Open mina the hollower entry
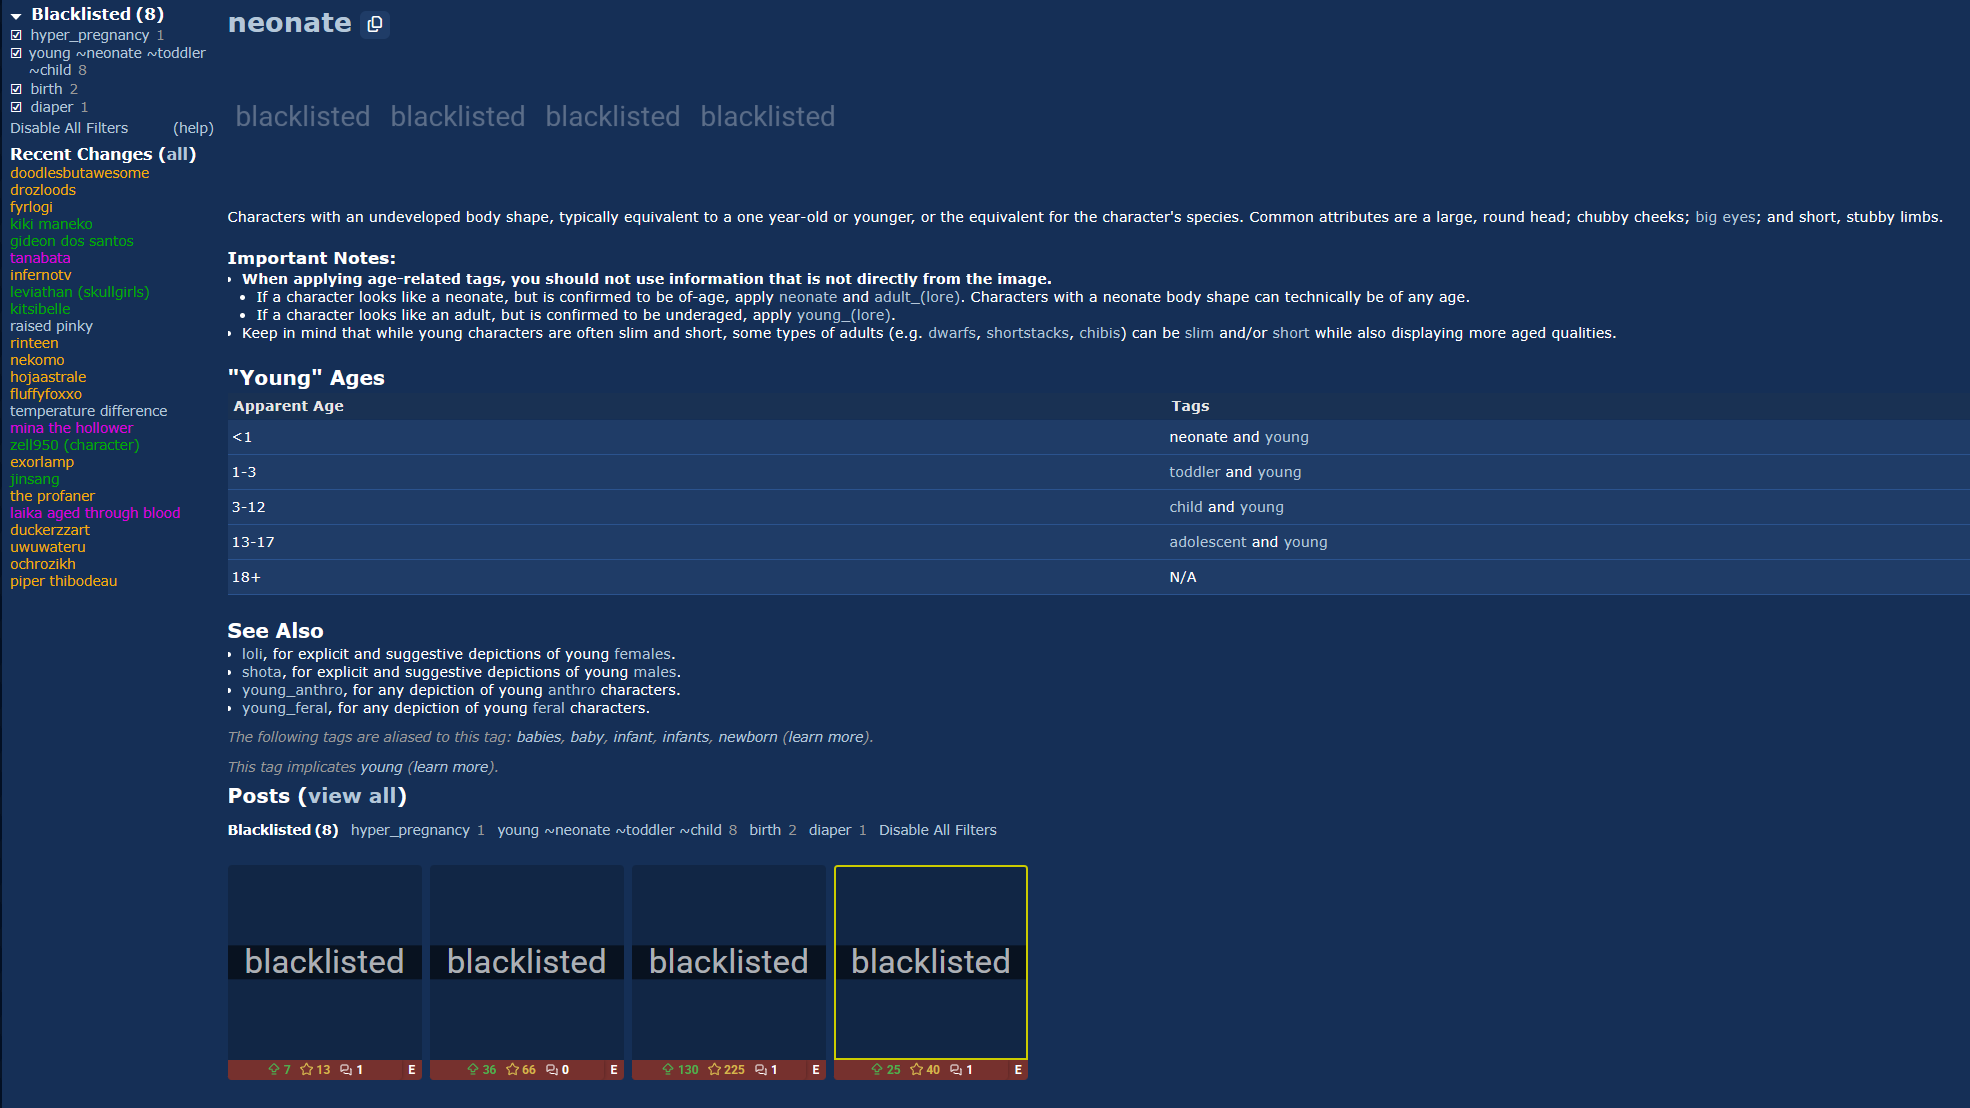The width and height of the screenshot is (1970, 1108). tap(71, 428)
